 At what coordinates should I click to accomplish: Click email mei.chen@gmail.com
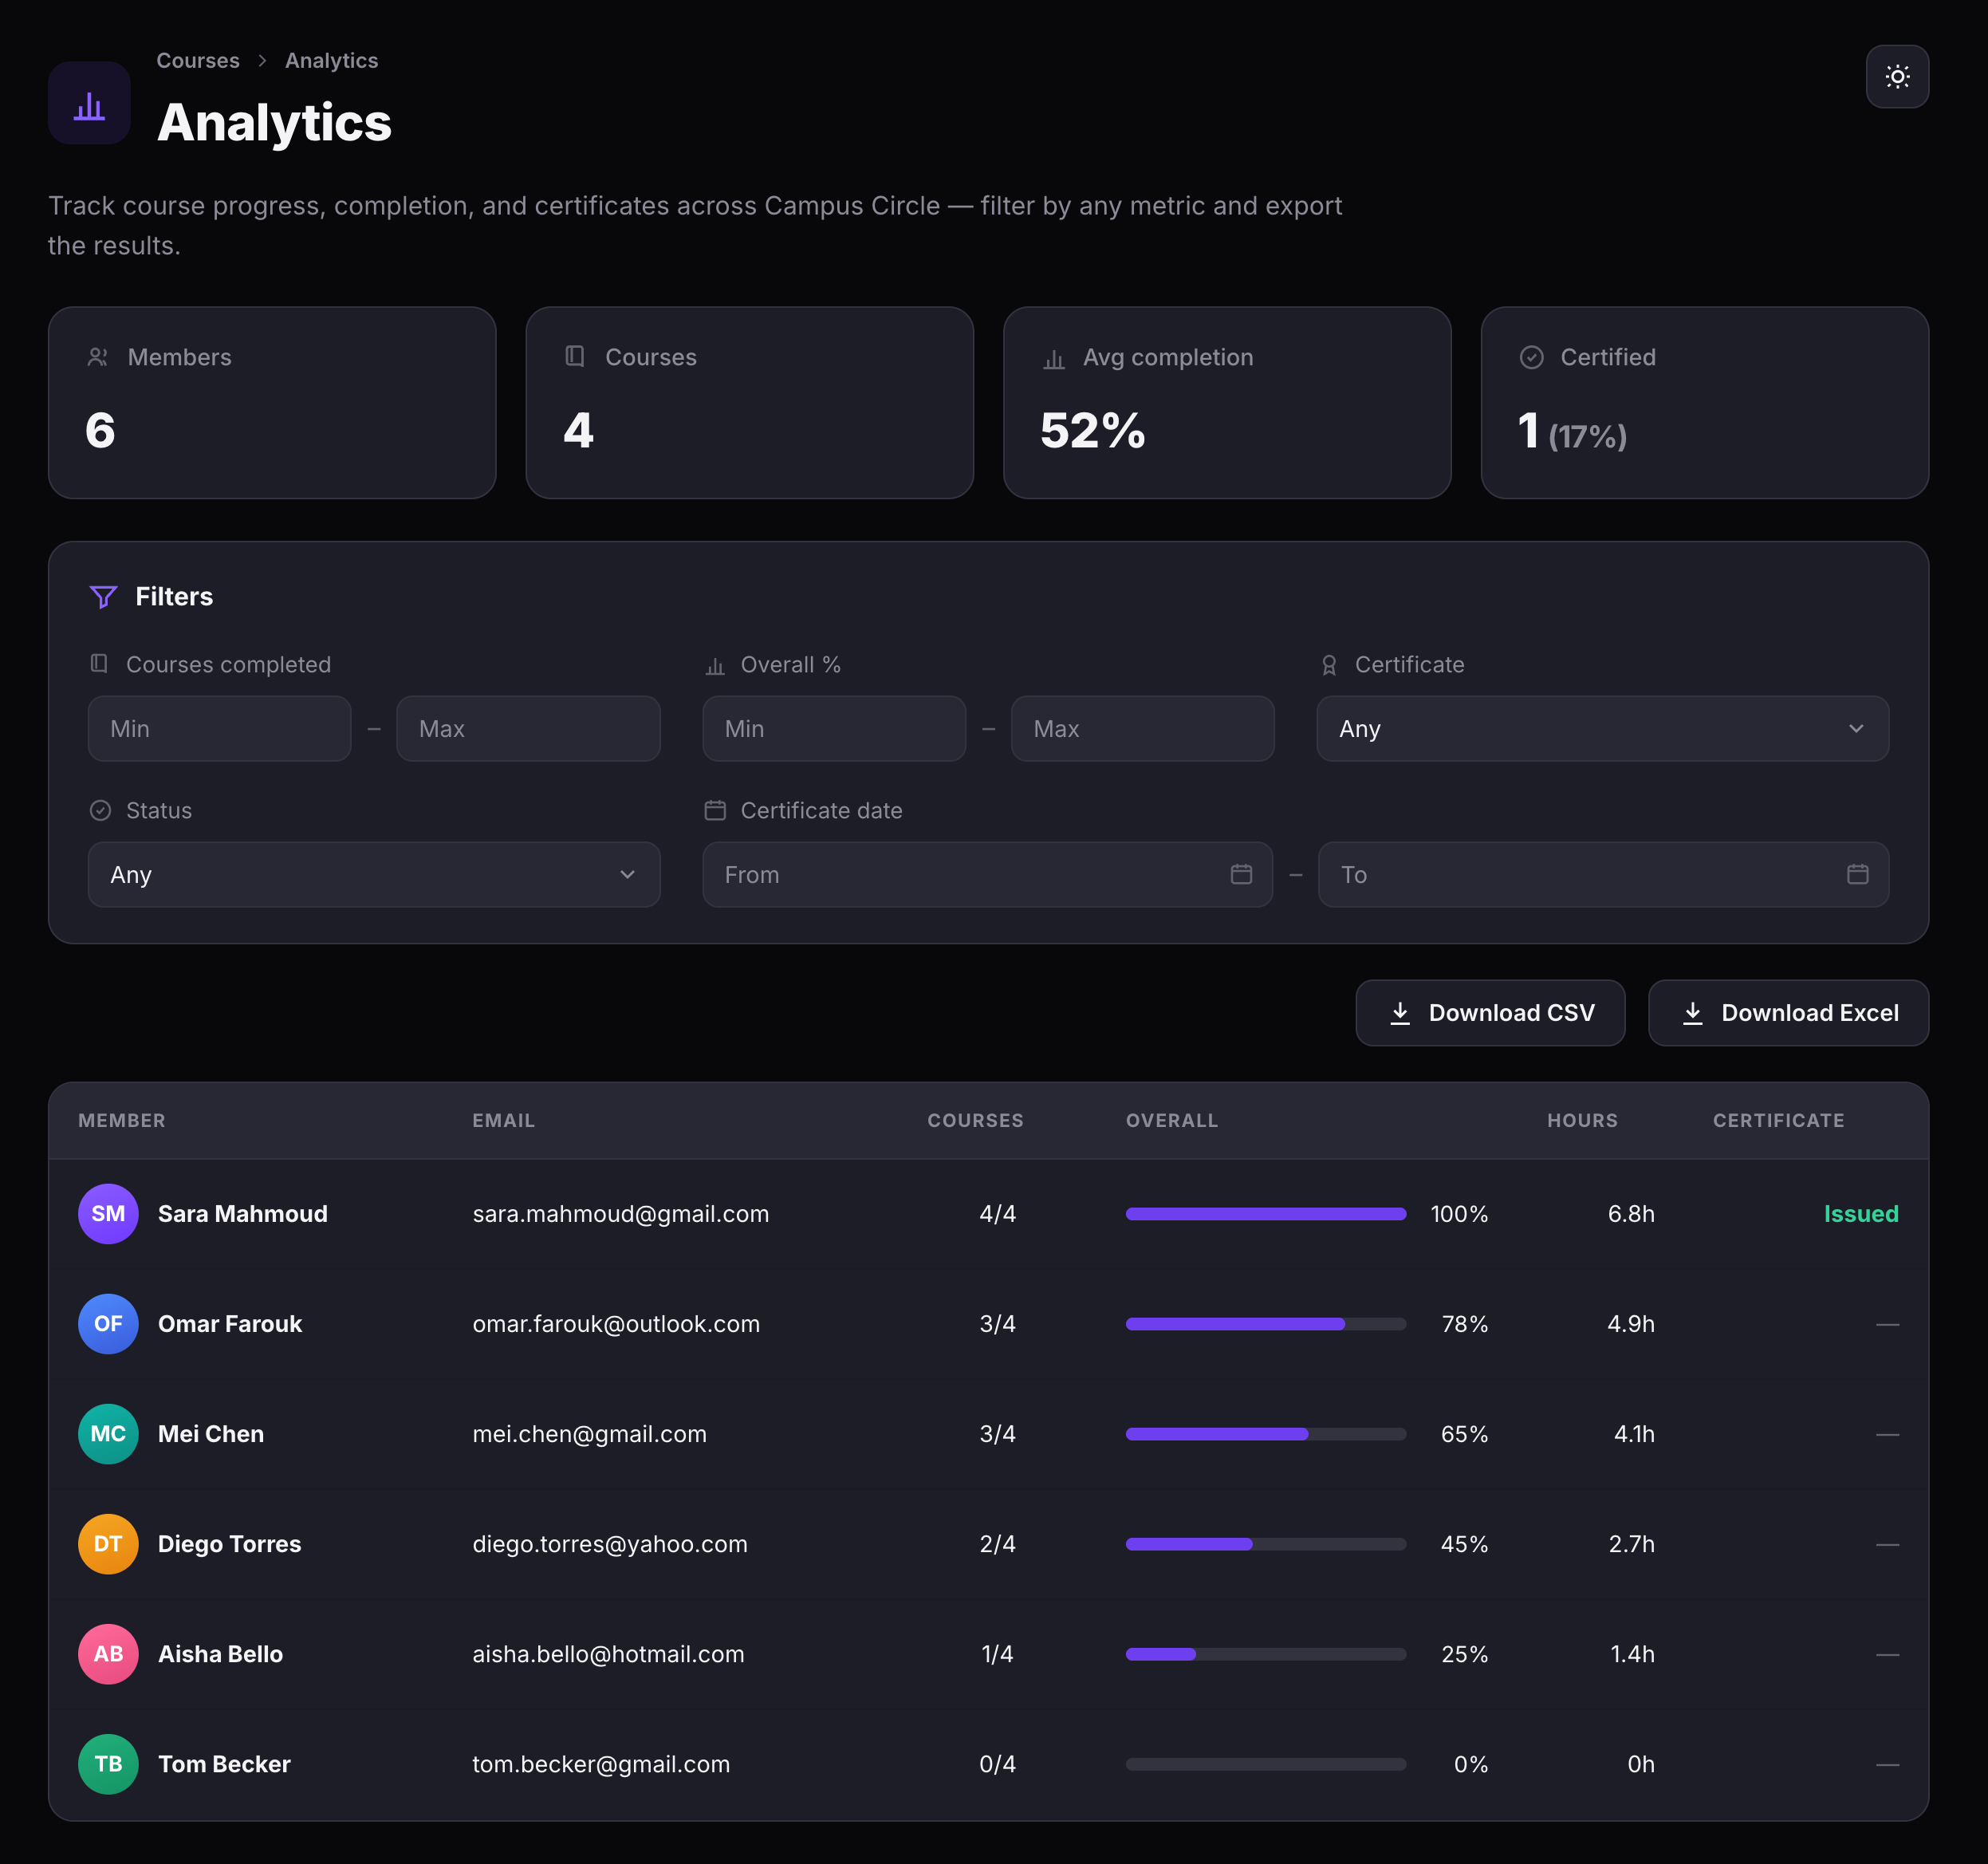pyautogui.click(x=589, y=1434)
